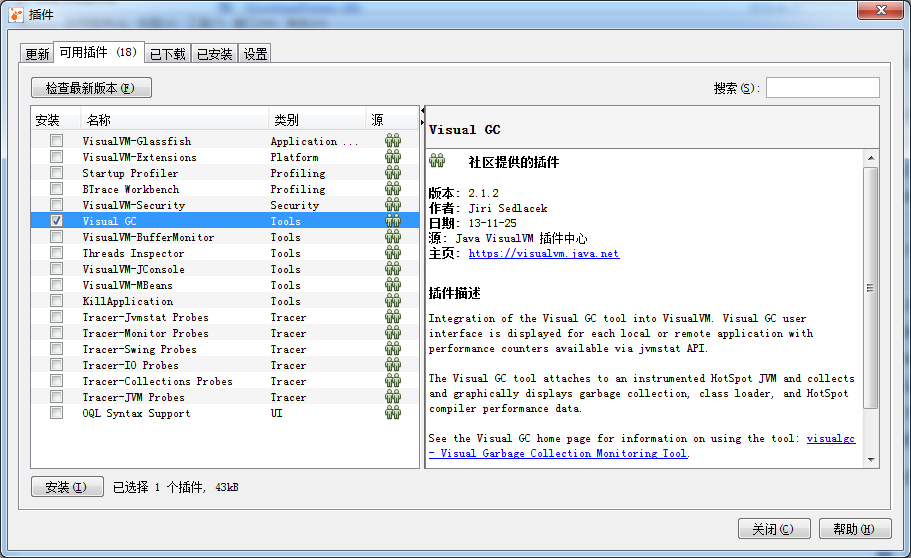Screen dimensions: 911x558
Task: Check the VisualVM-Extensions install checkbox
Action: coord(56,156)
